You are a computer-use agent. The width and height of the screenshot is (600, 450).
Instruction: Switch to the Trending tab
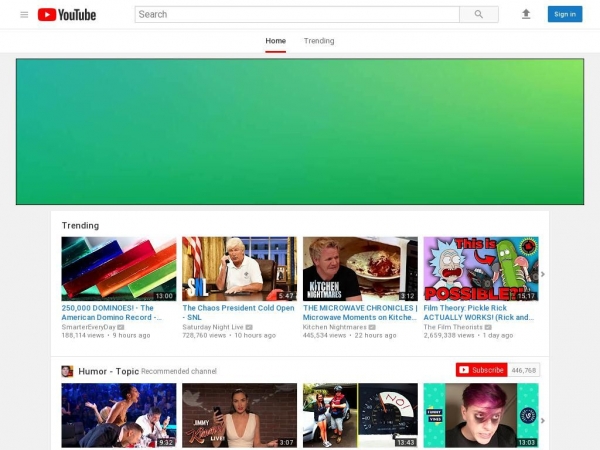319,41
